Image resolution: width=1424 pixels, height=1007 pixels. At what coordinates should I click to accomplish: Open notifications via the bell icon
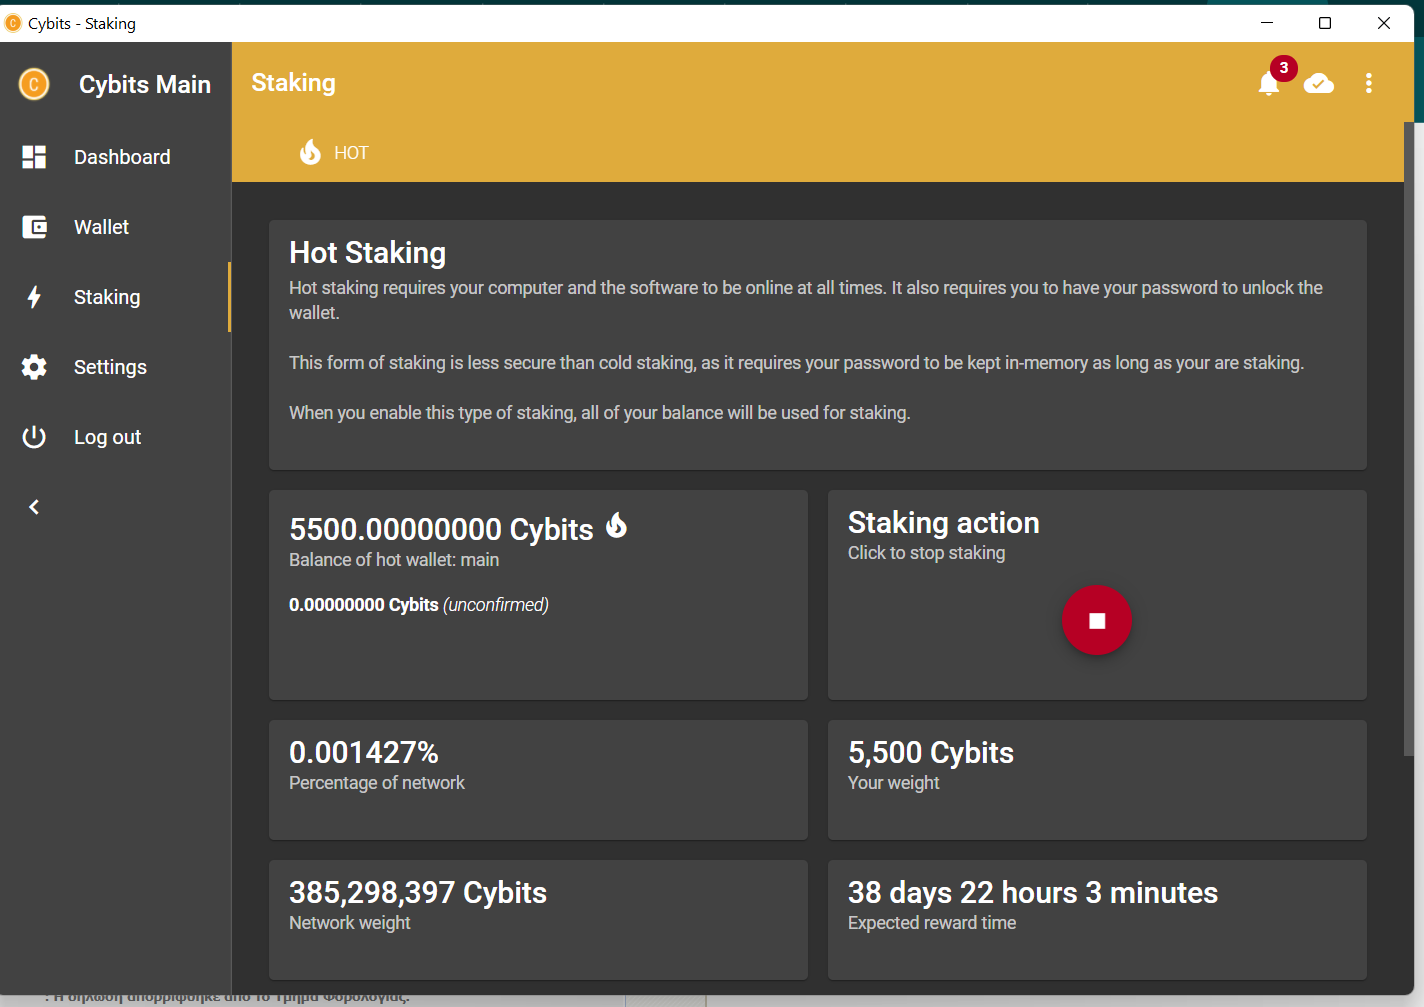click(1268, 85)
